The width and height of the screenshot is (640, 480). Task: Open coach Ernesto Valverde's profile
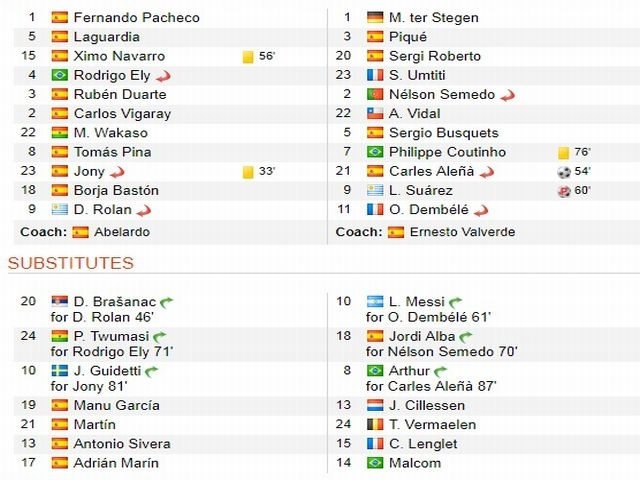[x=462, y=232]
